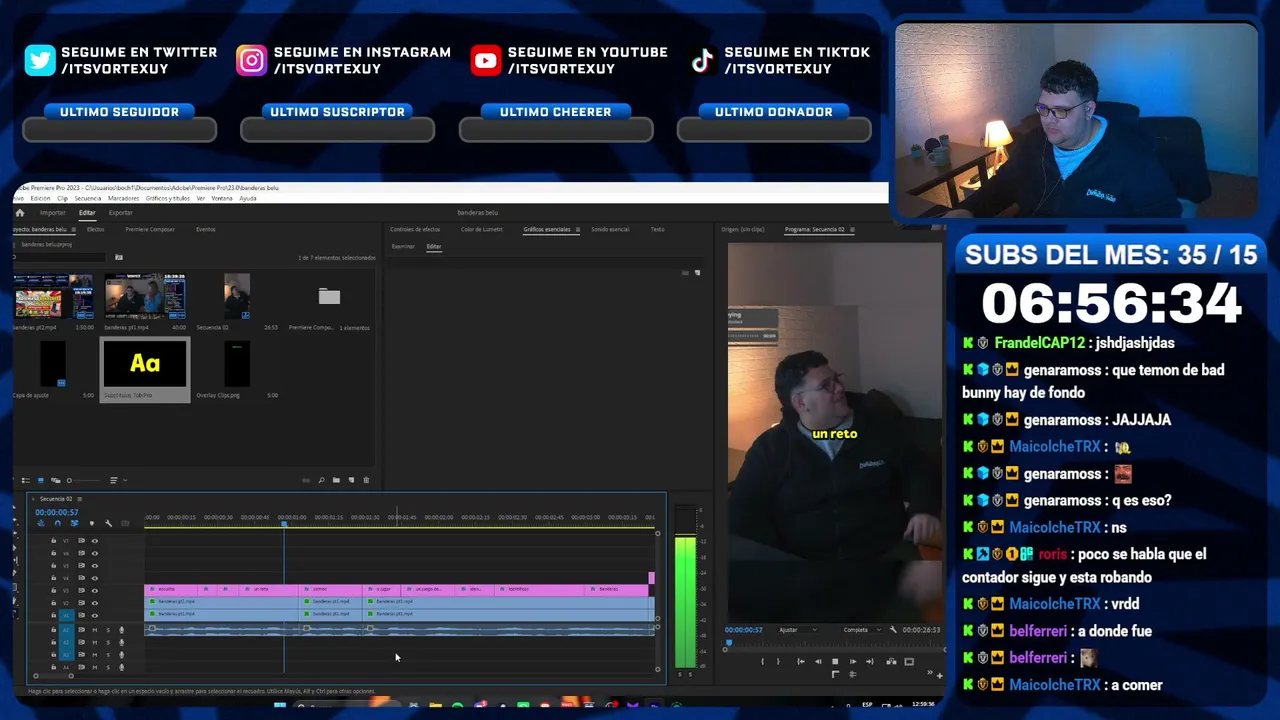Open the Secuencia 02 timeline panel menu
Image resolution: width=1280 pixels, height=720 pixels.
click(79, 498)
